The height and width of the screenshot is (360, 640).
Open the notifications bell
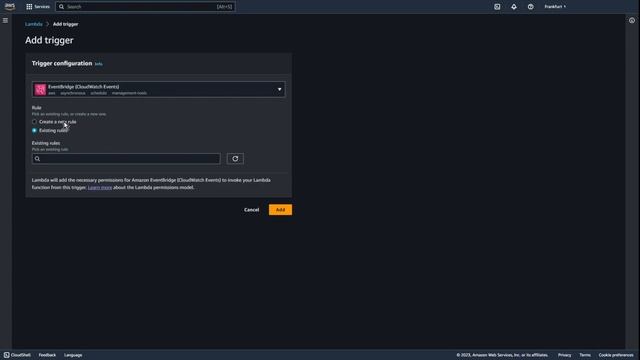pos(514,7)
